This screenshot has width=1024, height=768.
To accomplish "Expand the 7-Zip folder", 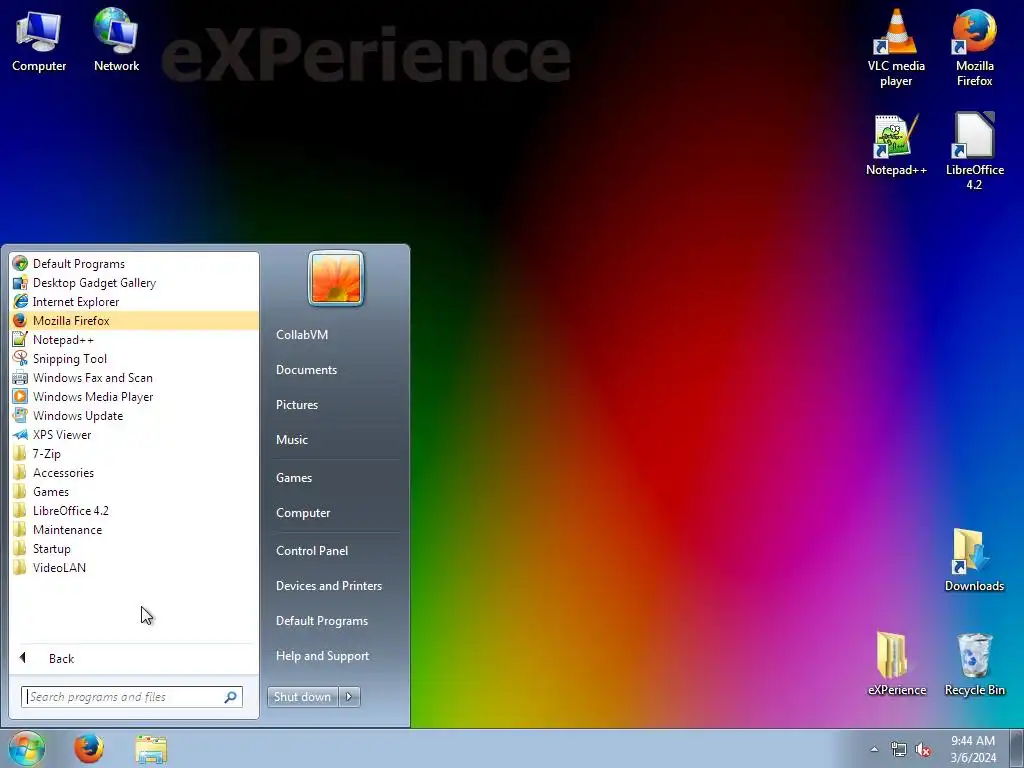I will (134, 453).
